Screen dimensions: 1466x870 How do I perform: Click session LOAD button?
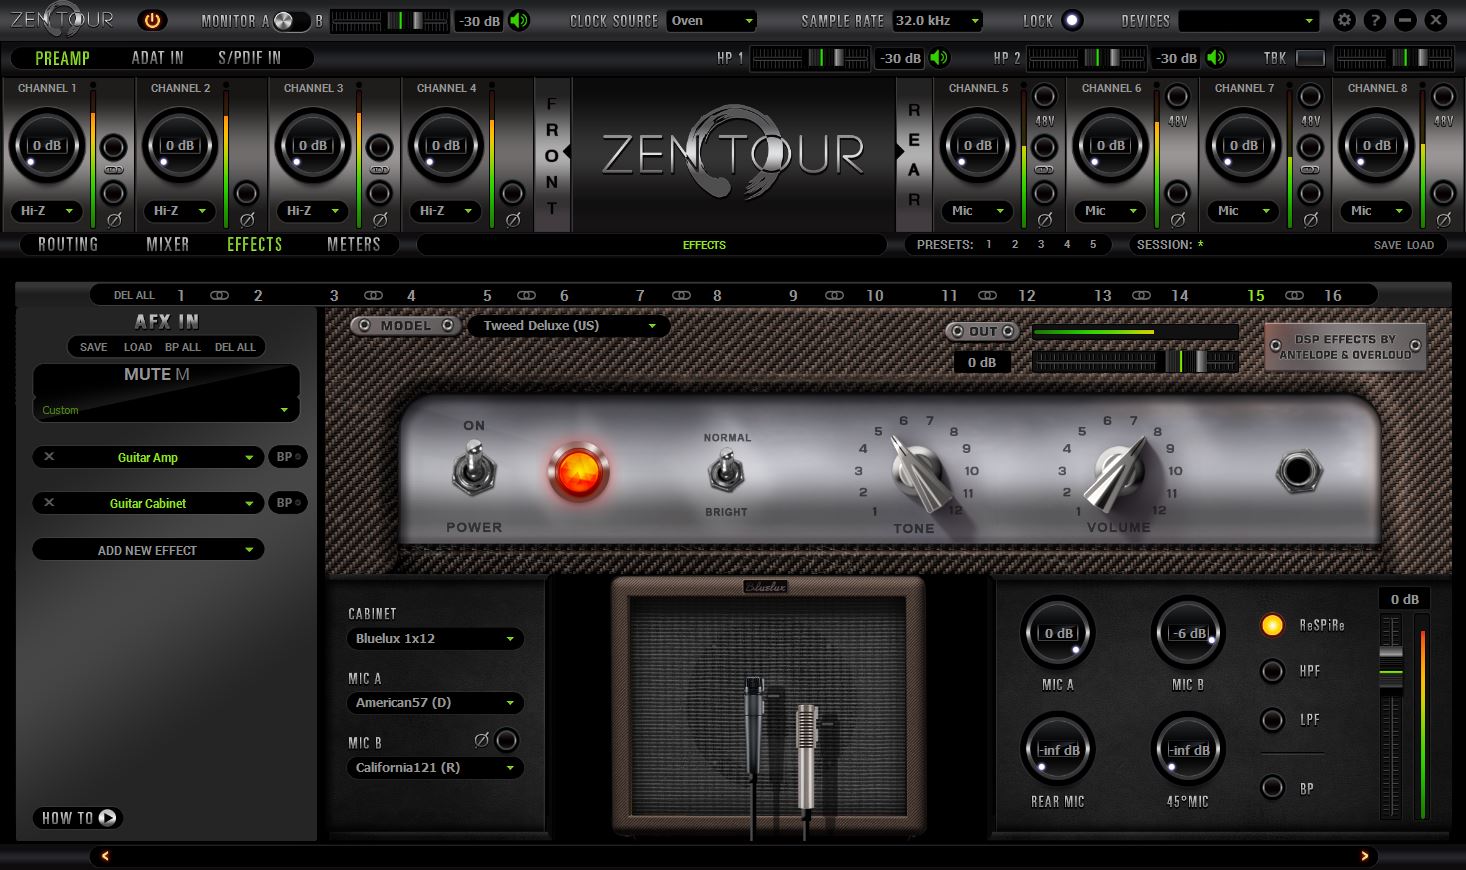1420,245
